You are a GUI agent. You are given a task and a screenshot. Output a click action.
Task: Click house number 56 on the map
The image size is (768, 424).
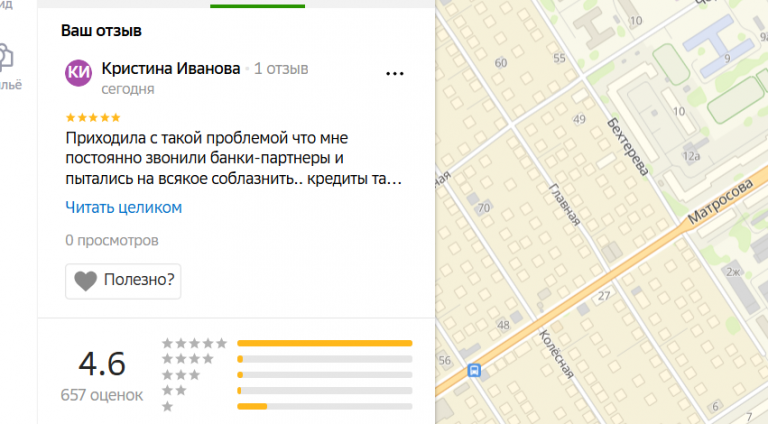(x=444, y=360)
